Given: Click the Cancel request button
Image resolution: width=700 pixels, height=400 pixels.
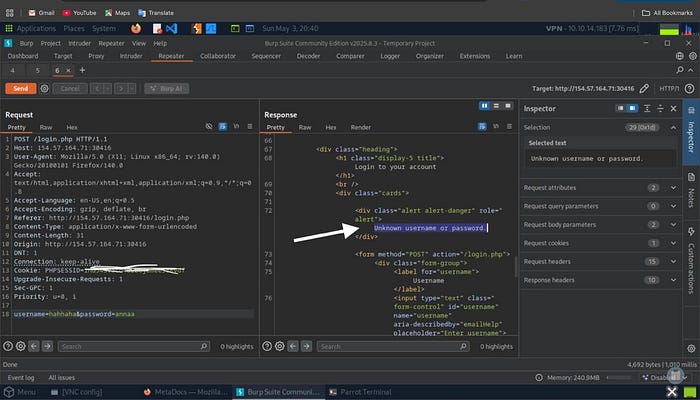Looking at the screenshot, I should [x=70, y=88].
